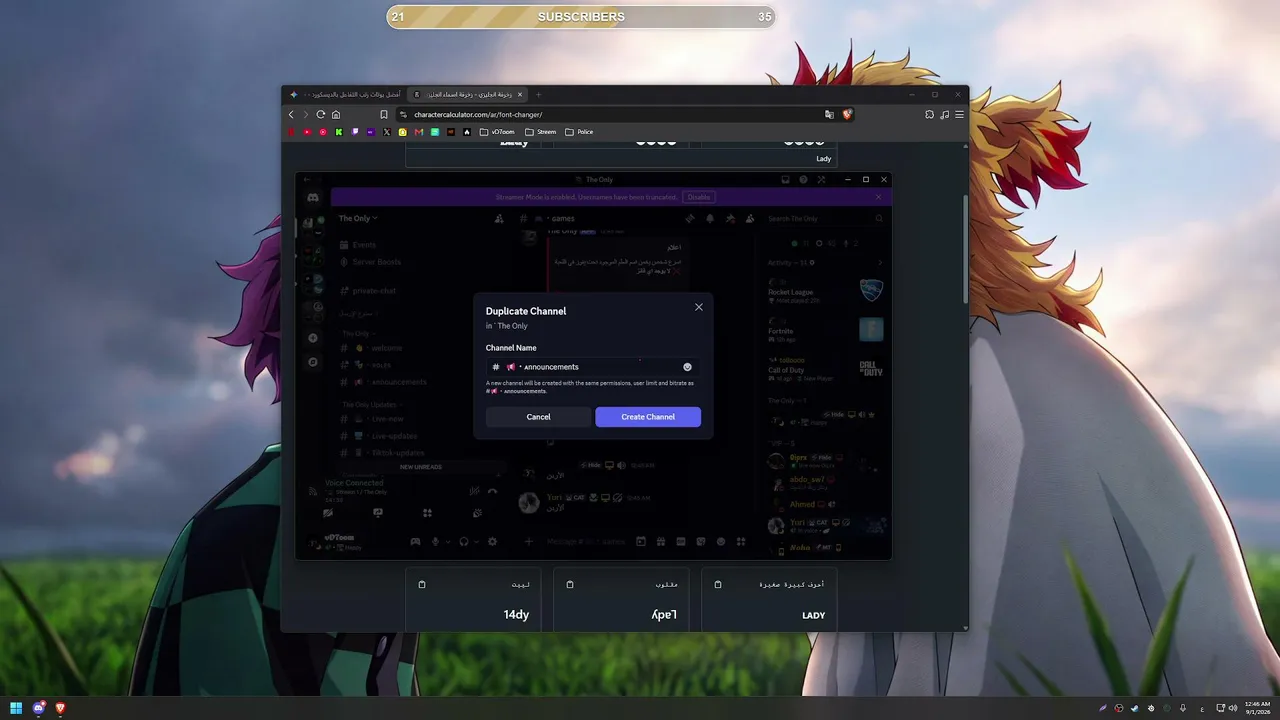Open a new browser tab
Image resolution: width=1280 pixels, height=720 pixels.
point(538,95)
